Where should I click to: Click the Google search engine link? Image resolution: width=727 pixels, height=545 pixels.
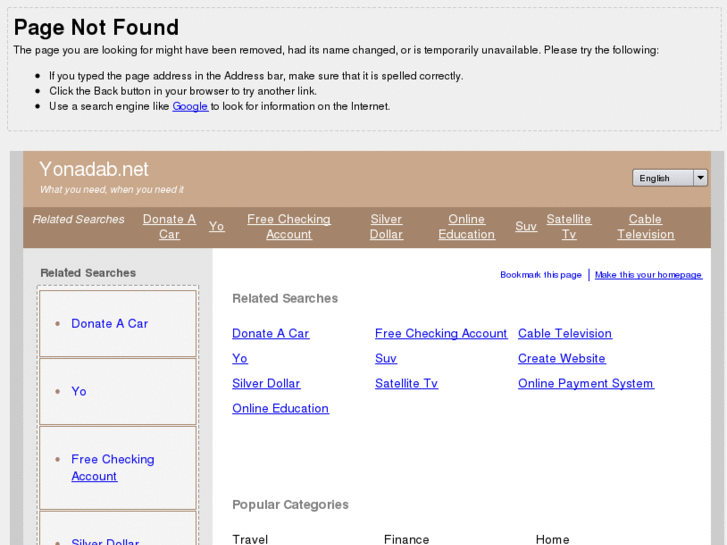190,106
